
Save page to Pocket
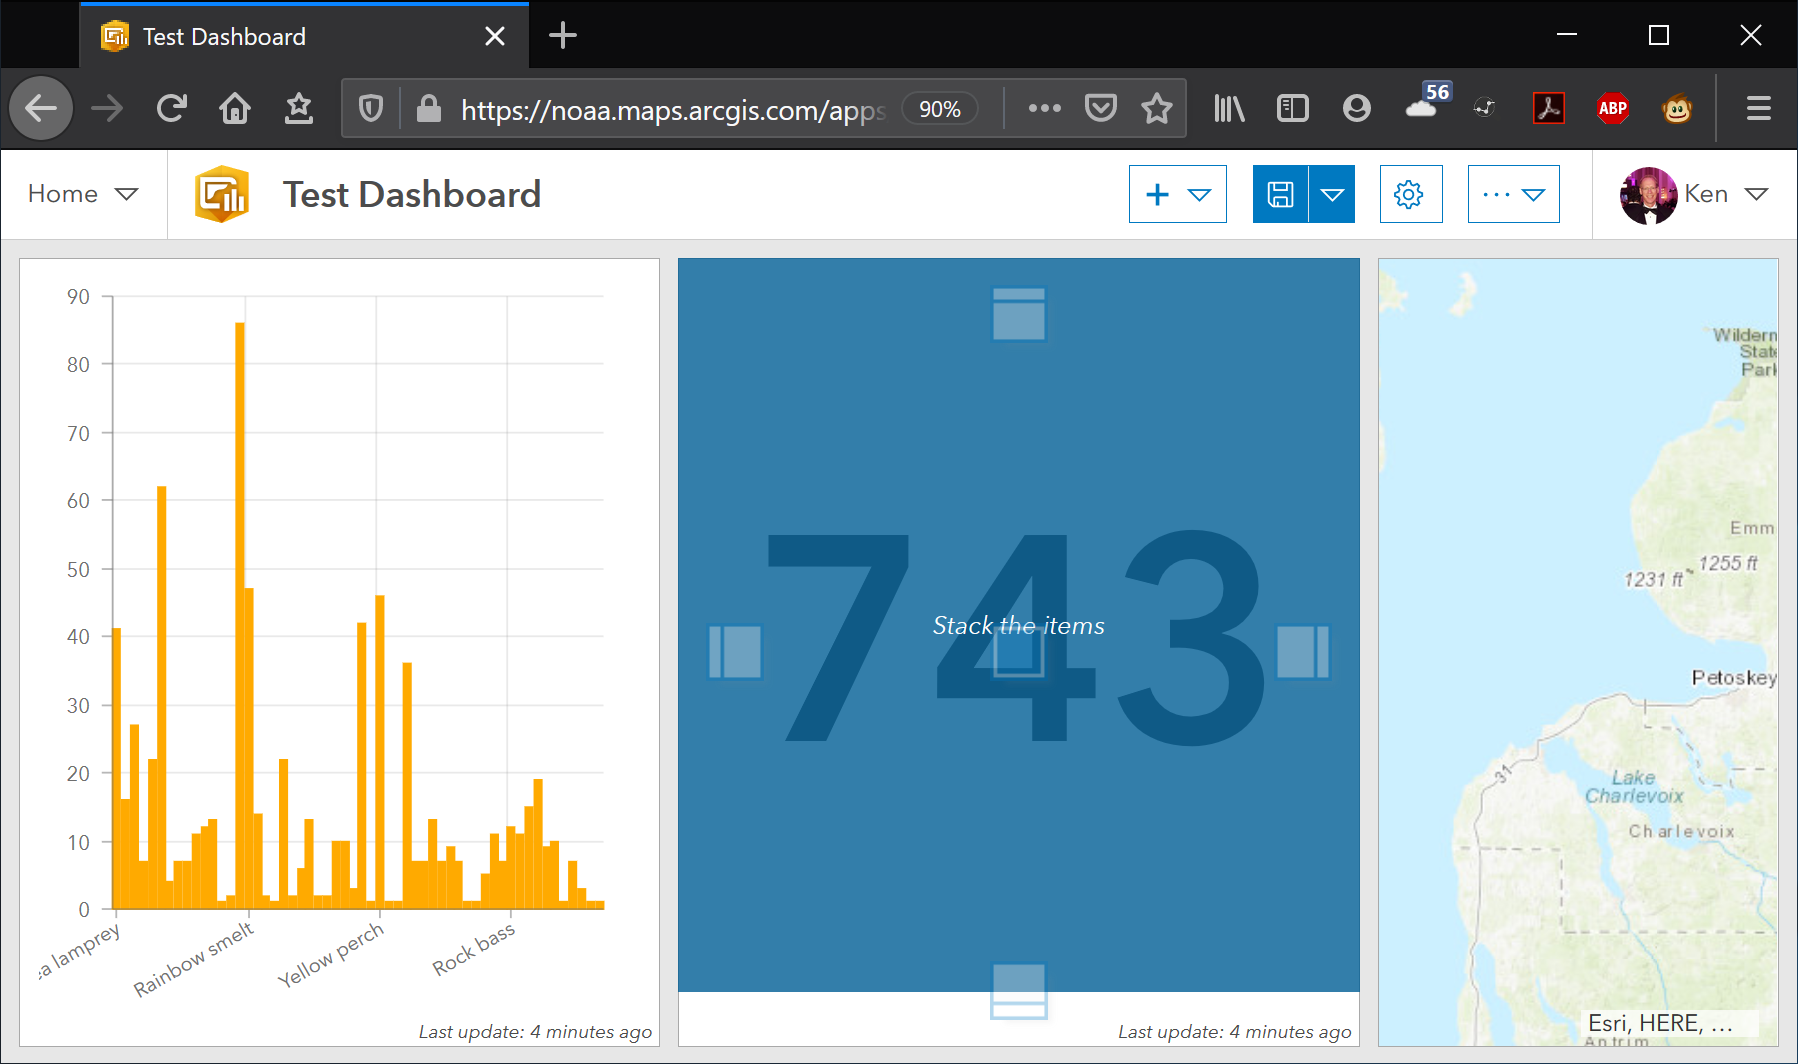1101,108
